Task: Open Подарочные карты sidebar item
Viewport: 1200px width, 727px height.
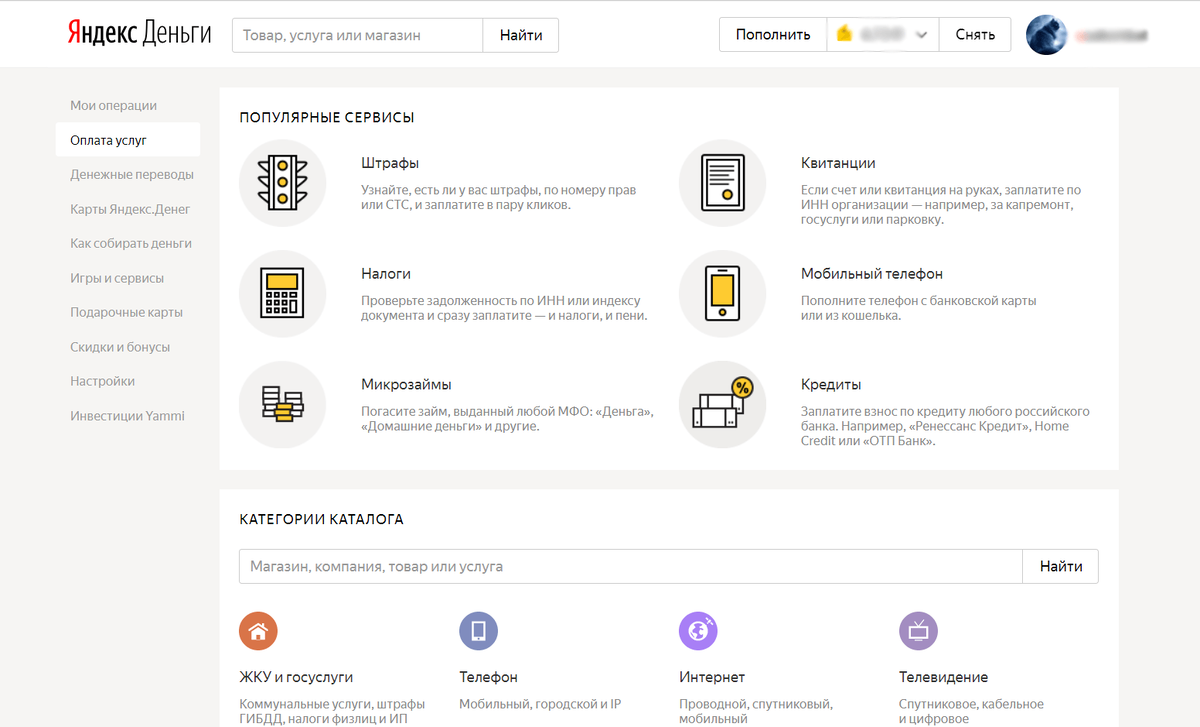Action: [x=126, y=312]
